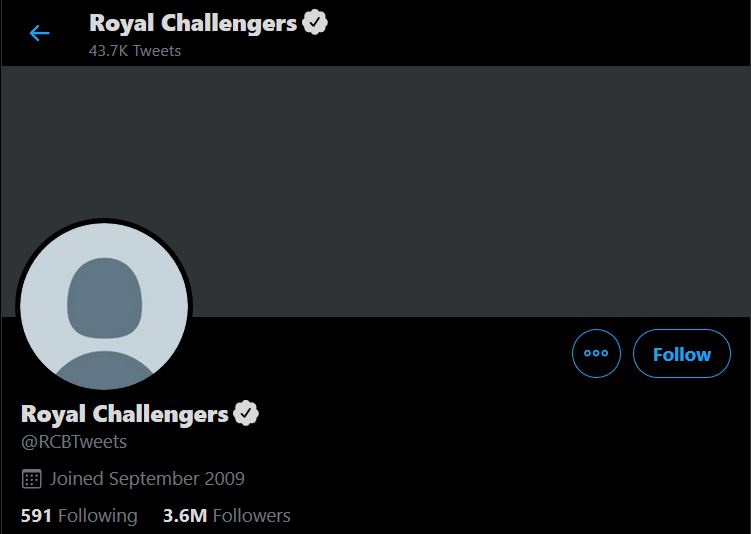This screenshot has height=534, width=751.
Task: Open the Following list link
Action: click(79, 516)
